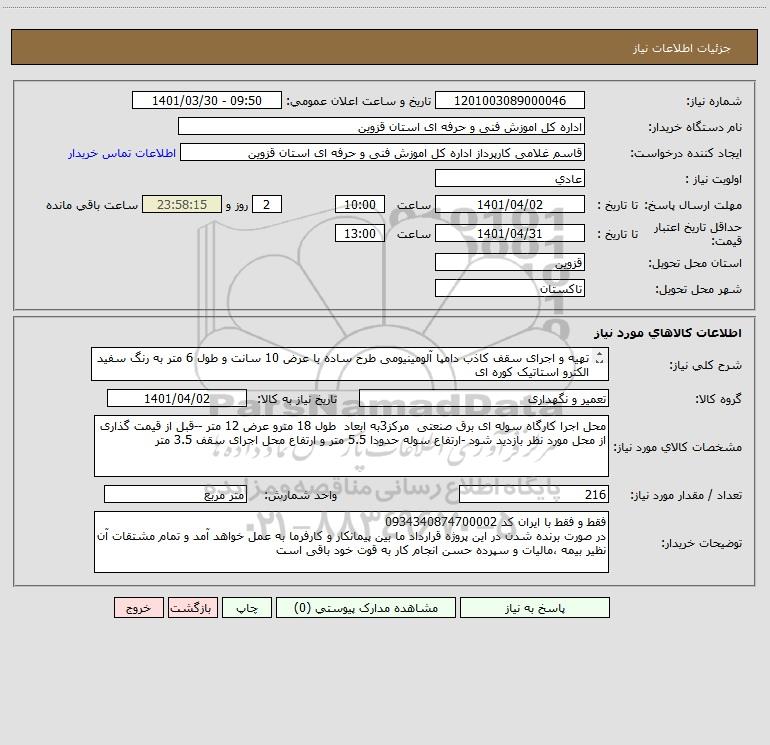Click the item specifications text area
The width and height of the screenshot is (770, 745).
pyautogui.click(x=351, y=446)
